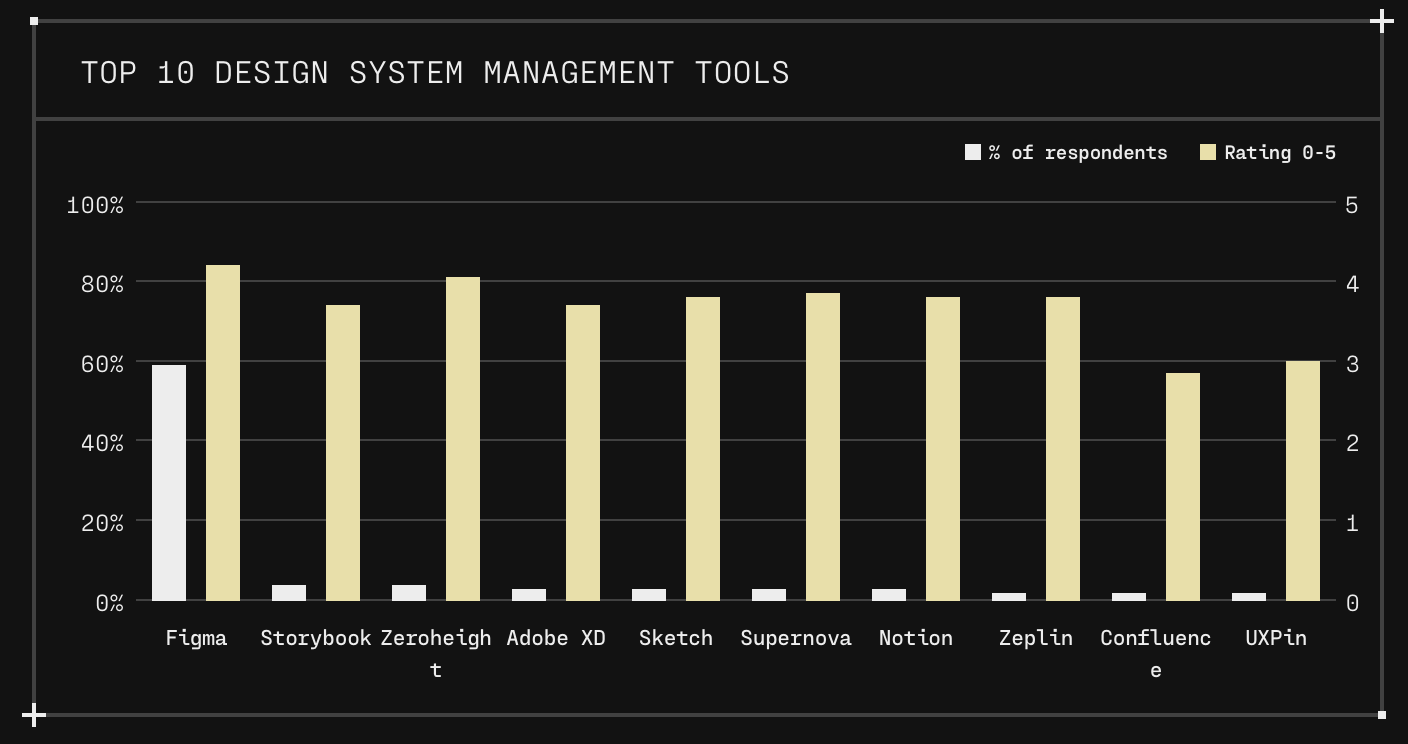Click the 'Sketch' axis label
This screenshot has height=744, width=1408.
[676, 638]
